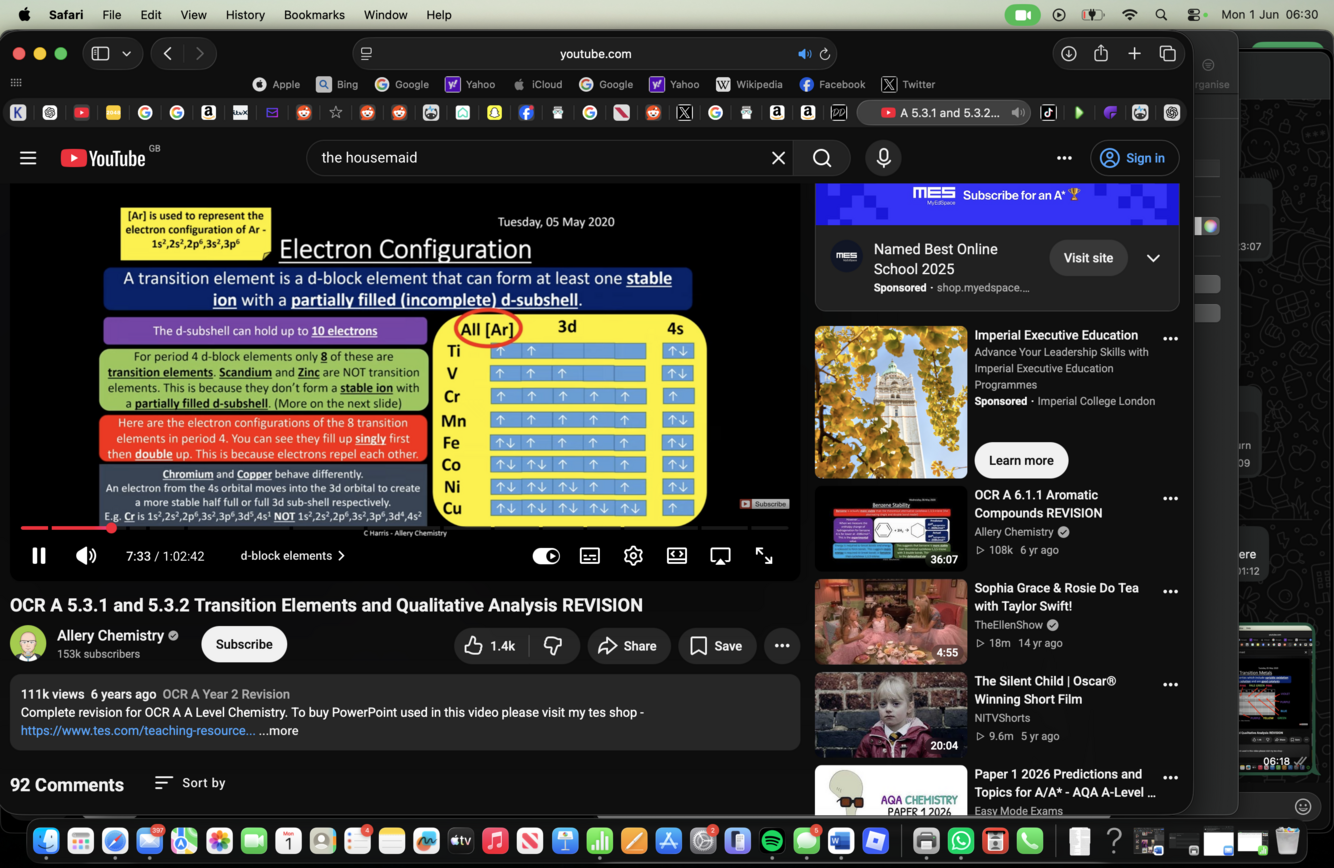Open the Wikipedia favourites bookmark
This screenshot has height=868, width=1334.
click(x=749, y=85)
